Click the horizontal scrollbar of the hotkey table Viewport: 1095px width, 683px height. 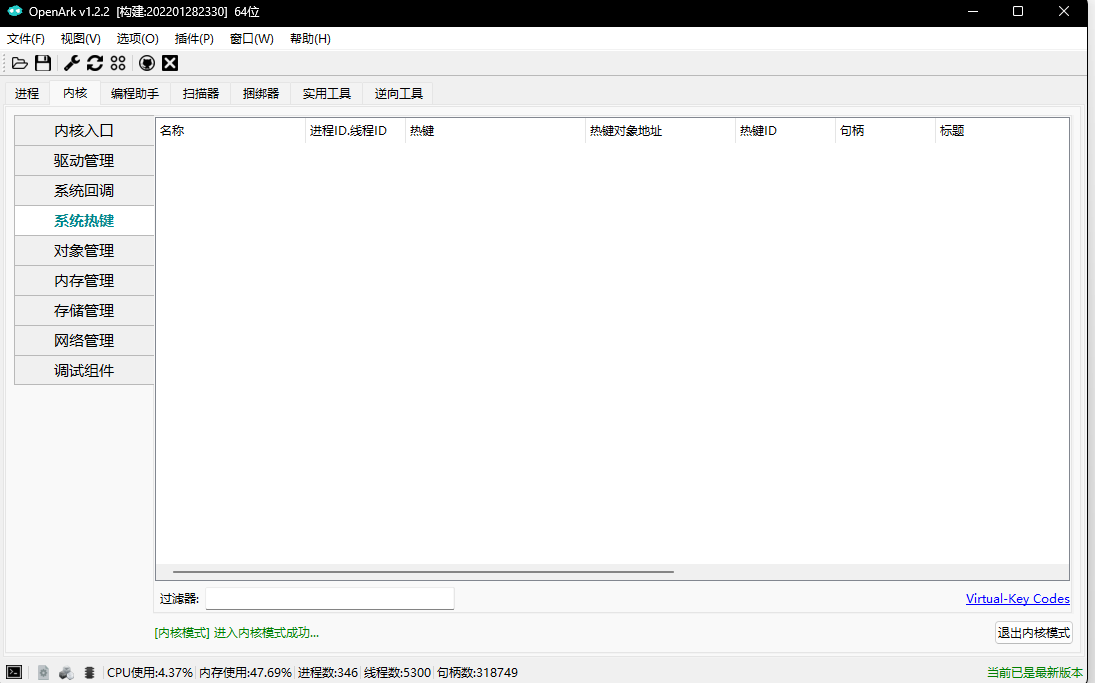click(423, 571)
